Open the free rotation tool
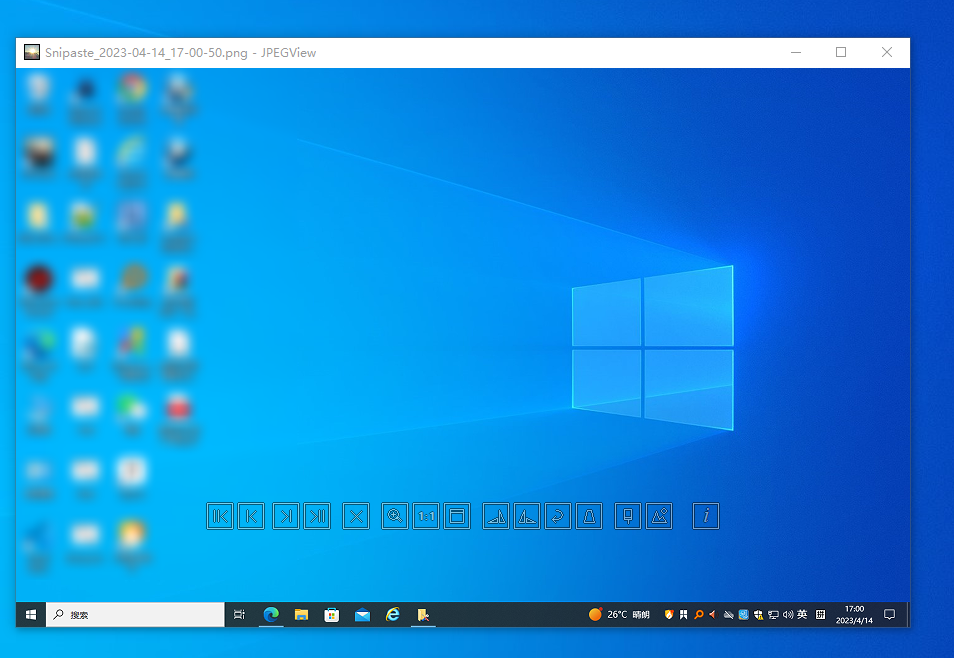This screenshot has height=658, width=954. [x=558, y=516]
